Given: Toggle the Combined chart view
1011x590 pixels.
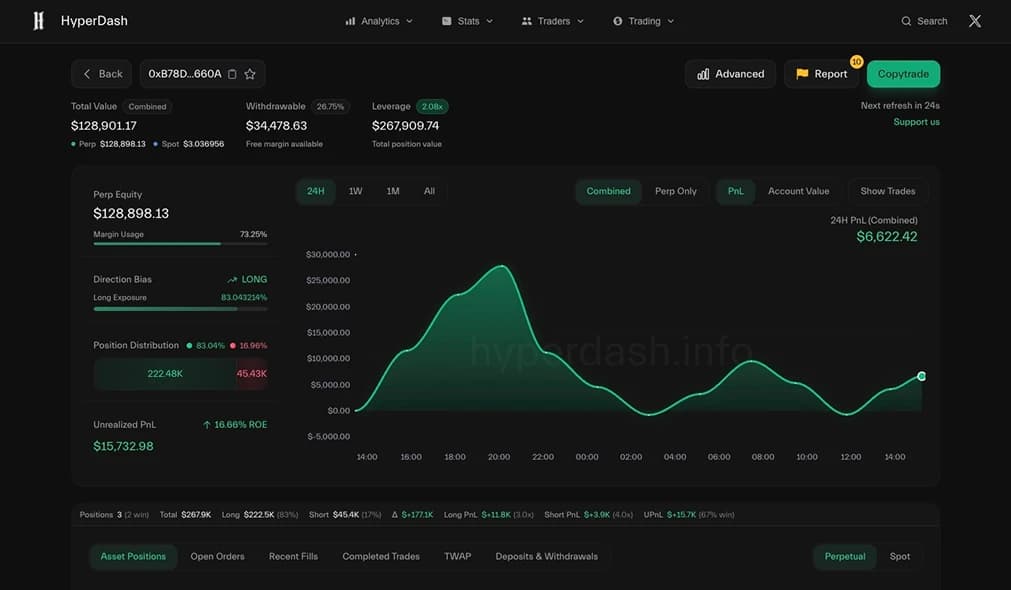Looking at the screenshot, I should (x=608, y=190).
